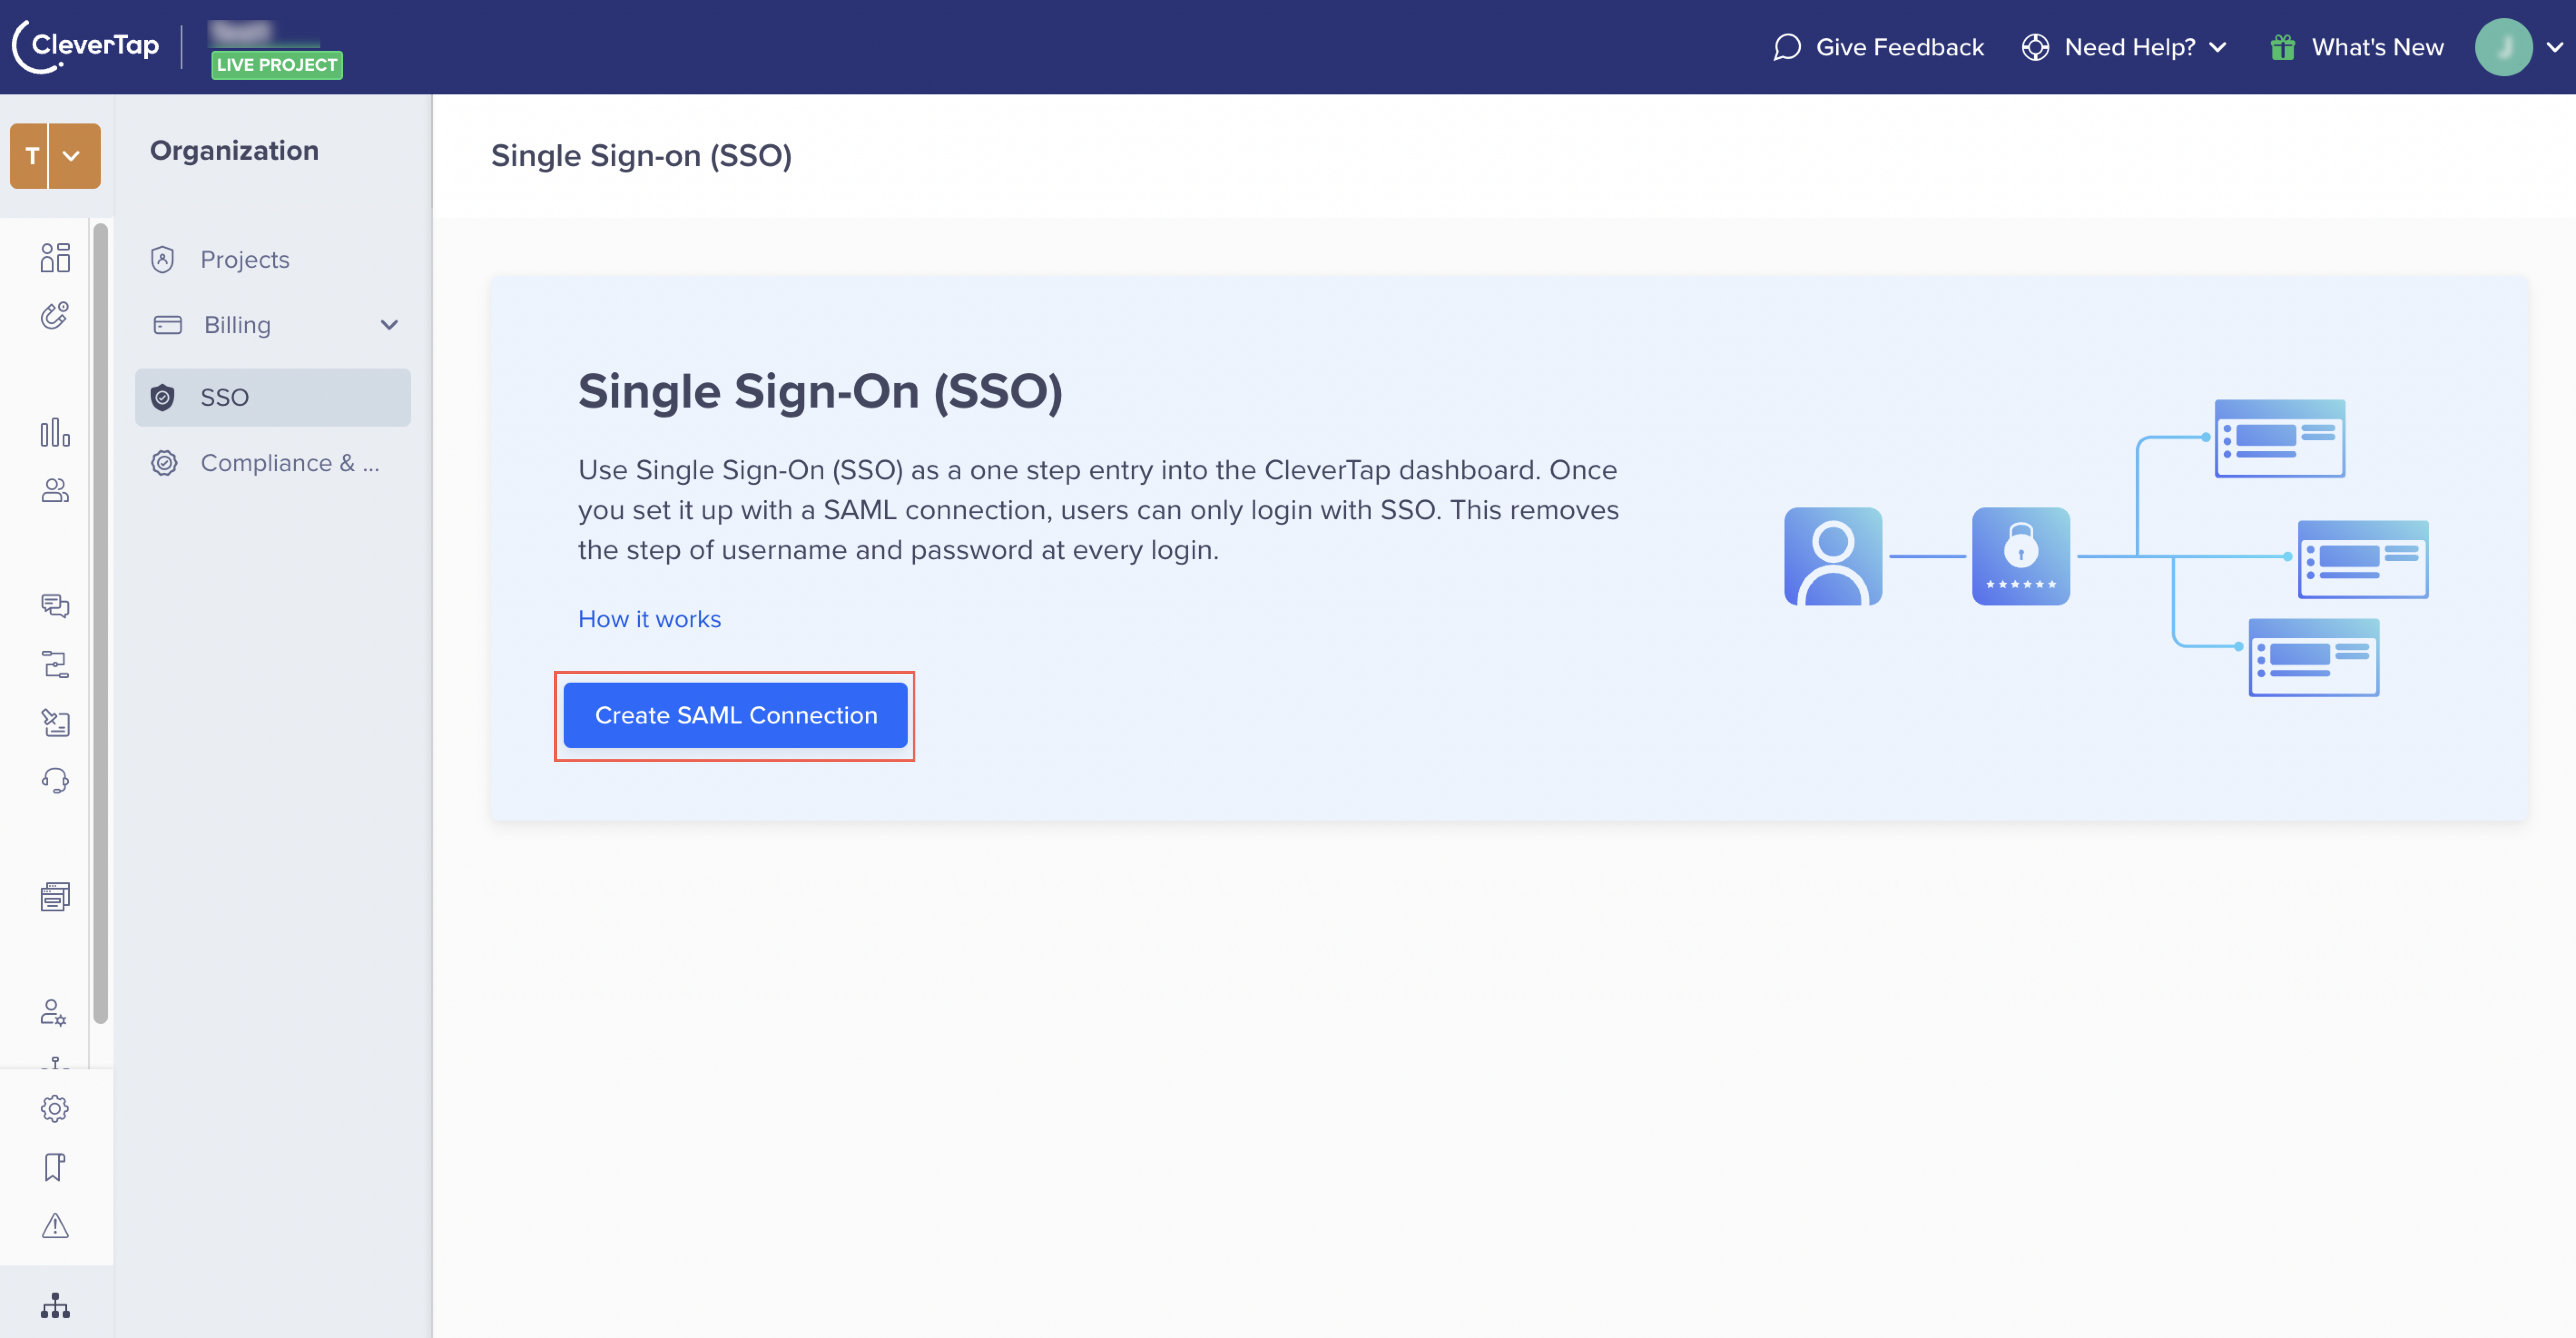
Task: Open the user avatar menu
Action: [x=2503, y=47]
